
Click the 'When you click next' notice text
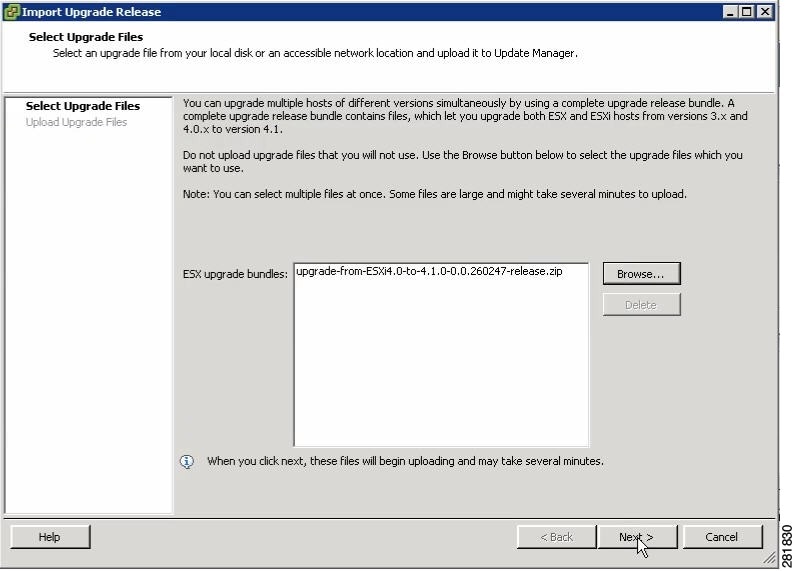(405, 461)
